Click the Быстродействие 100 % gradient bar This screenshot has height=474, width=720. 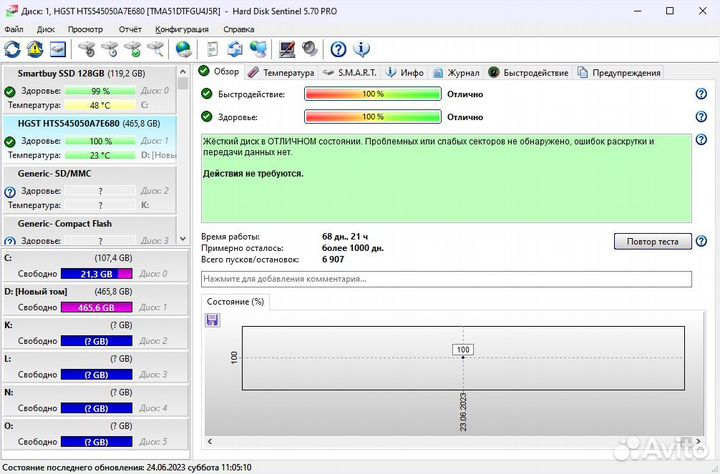pyautogui.click(x=372, y=94)
